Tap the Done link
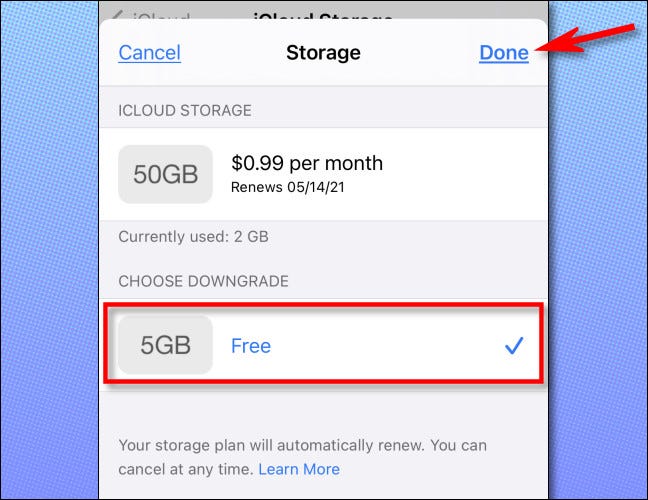648x500 pixels. click(x=504, y=53)
